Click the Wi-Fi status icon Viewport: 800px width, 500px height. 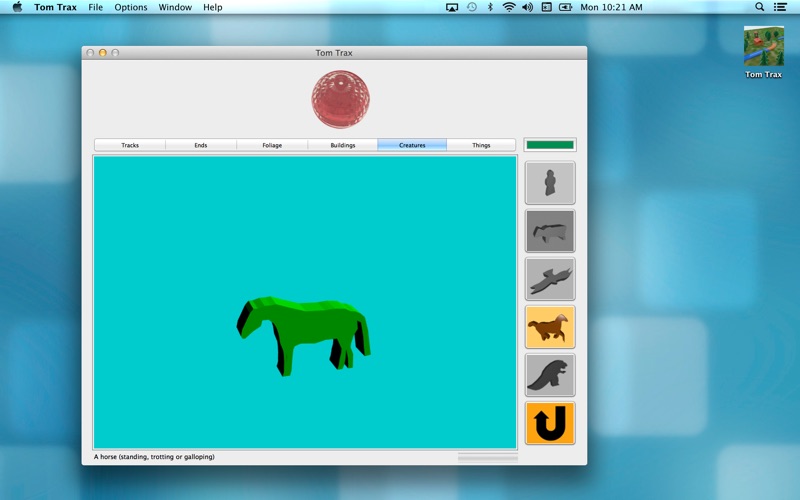pyautogui.click(x=509, y=7)
